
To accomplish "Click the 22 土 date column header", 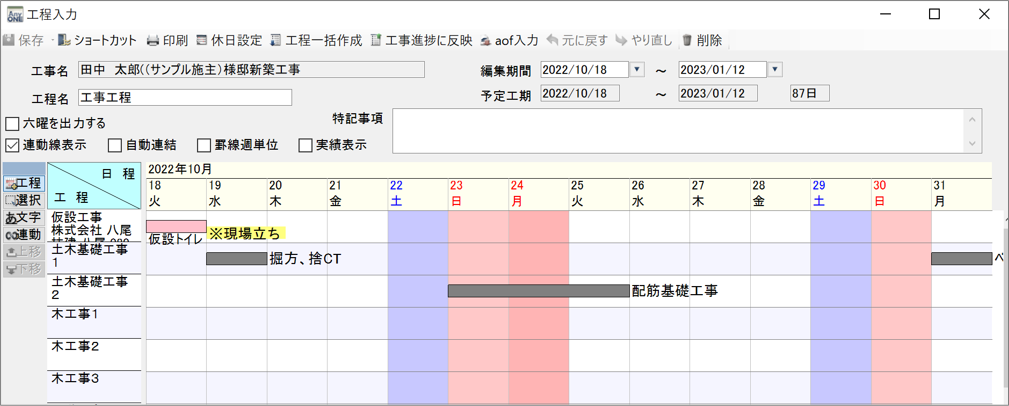I will [418, 193].
